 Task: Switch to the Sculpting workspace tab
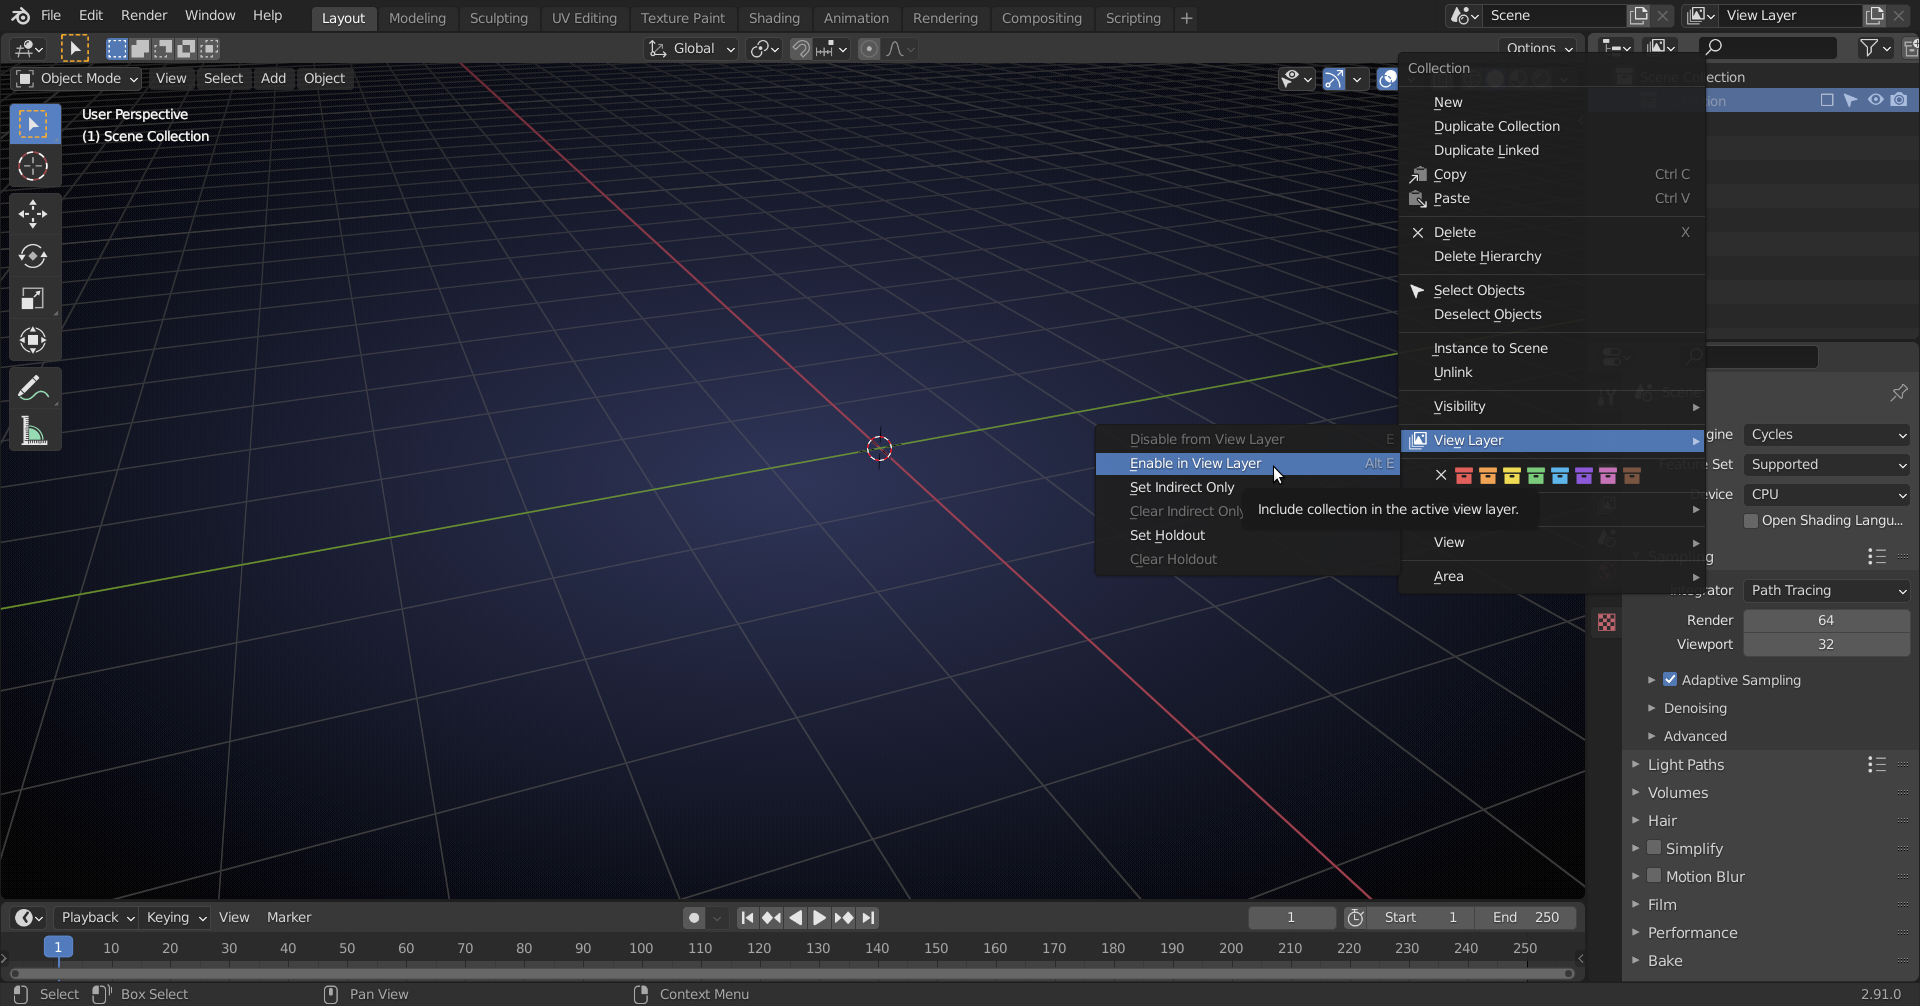coord(498,18)
